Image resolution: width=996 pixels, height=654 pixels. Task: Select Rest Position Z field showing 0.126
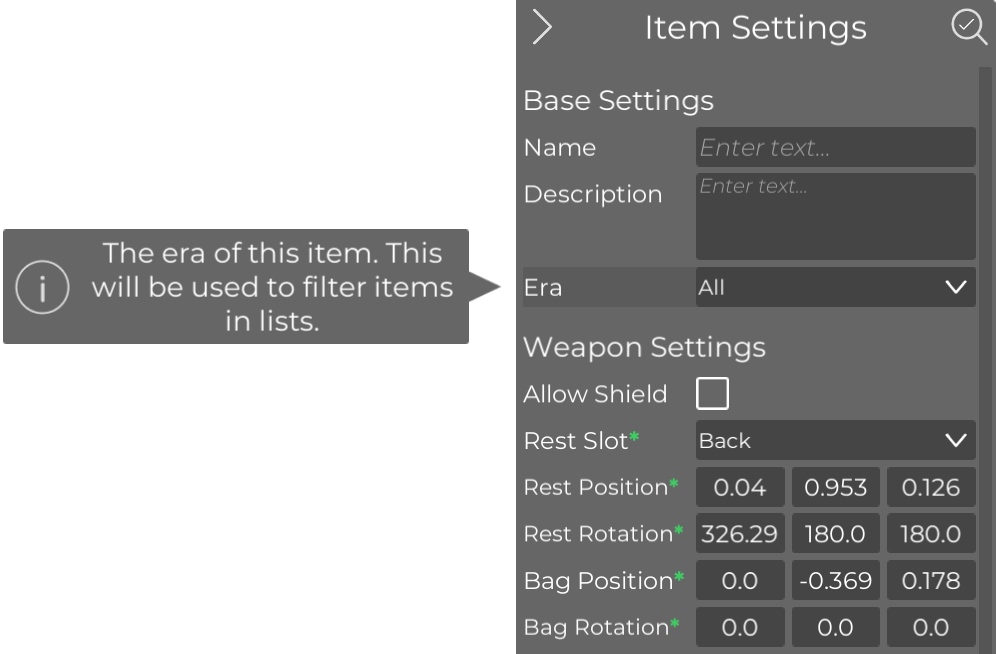tap(930, 488)
